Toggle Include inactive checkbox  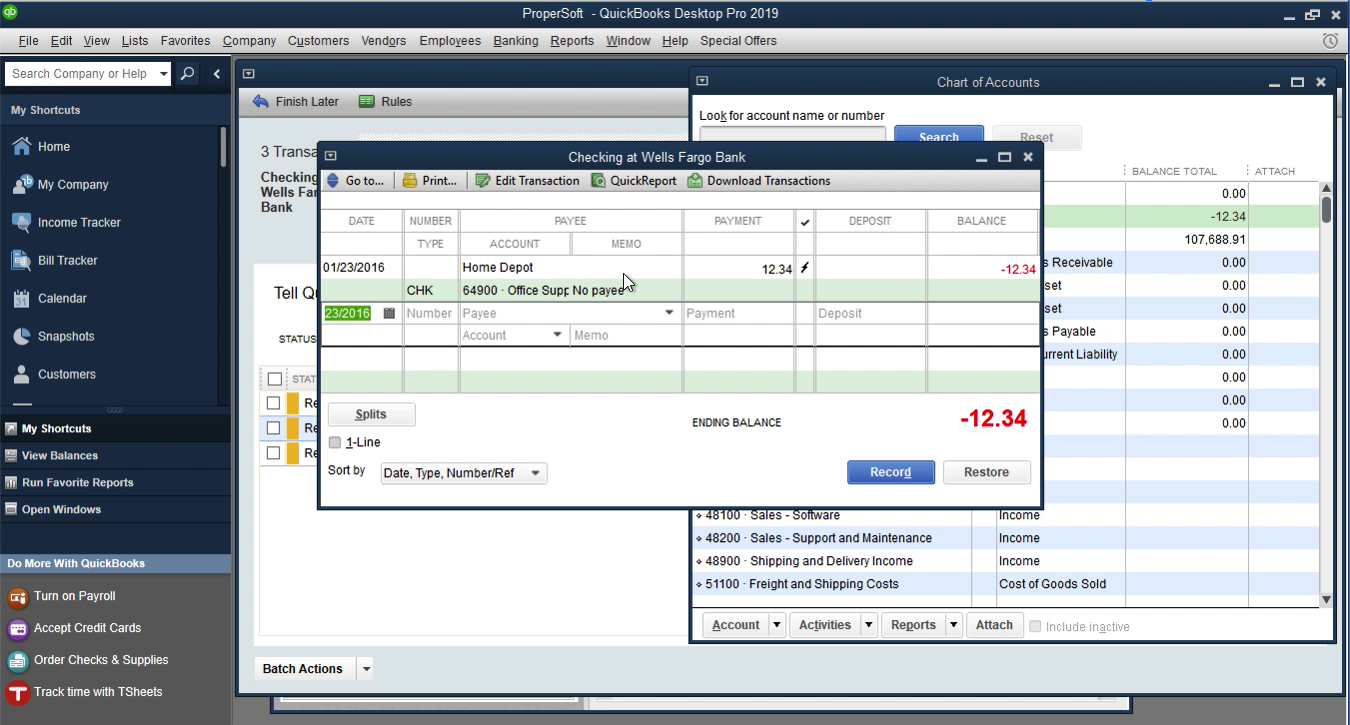[1035, 626]
